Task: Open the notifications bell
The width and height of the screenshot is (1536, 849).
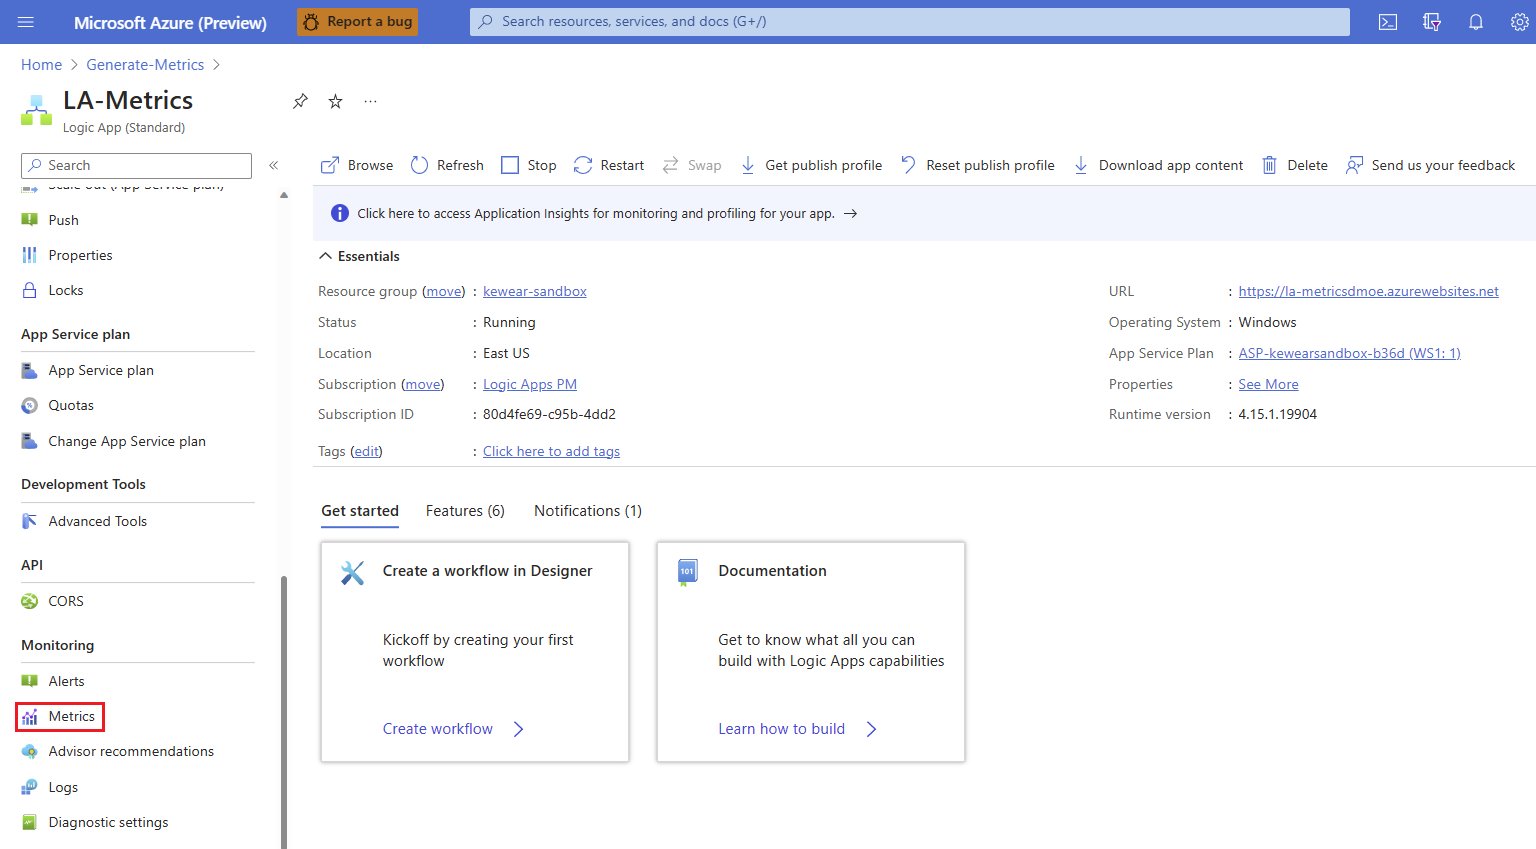Action: (x=1476, y=22)
